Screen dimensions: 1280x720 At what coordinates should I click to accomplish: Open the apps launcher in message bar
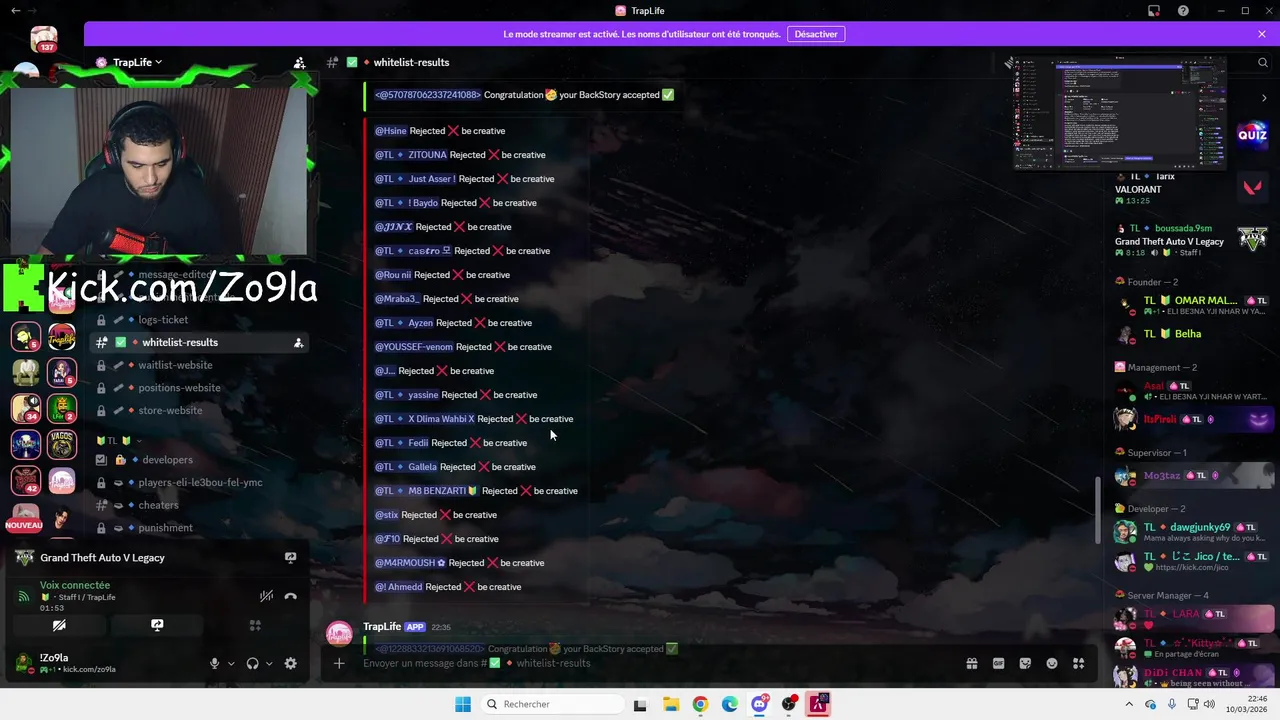[1079, 663]
